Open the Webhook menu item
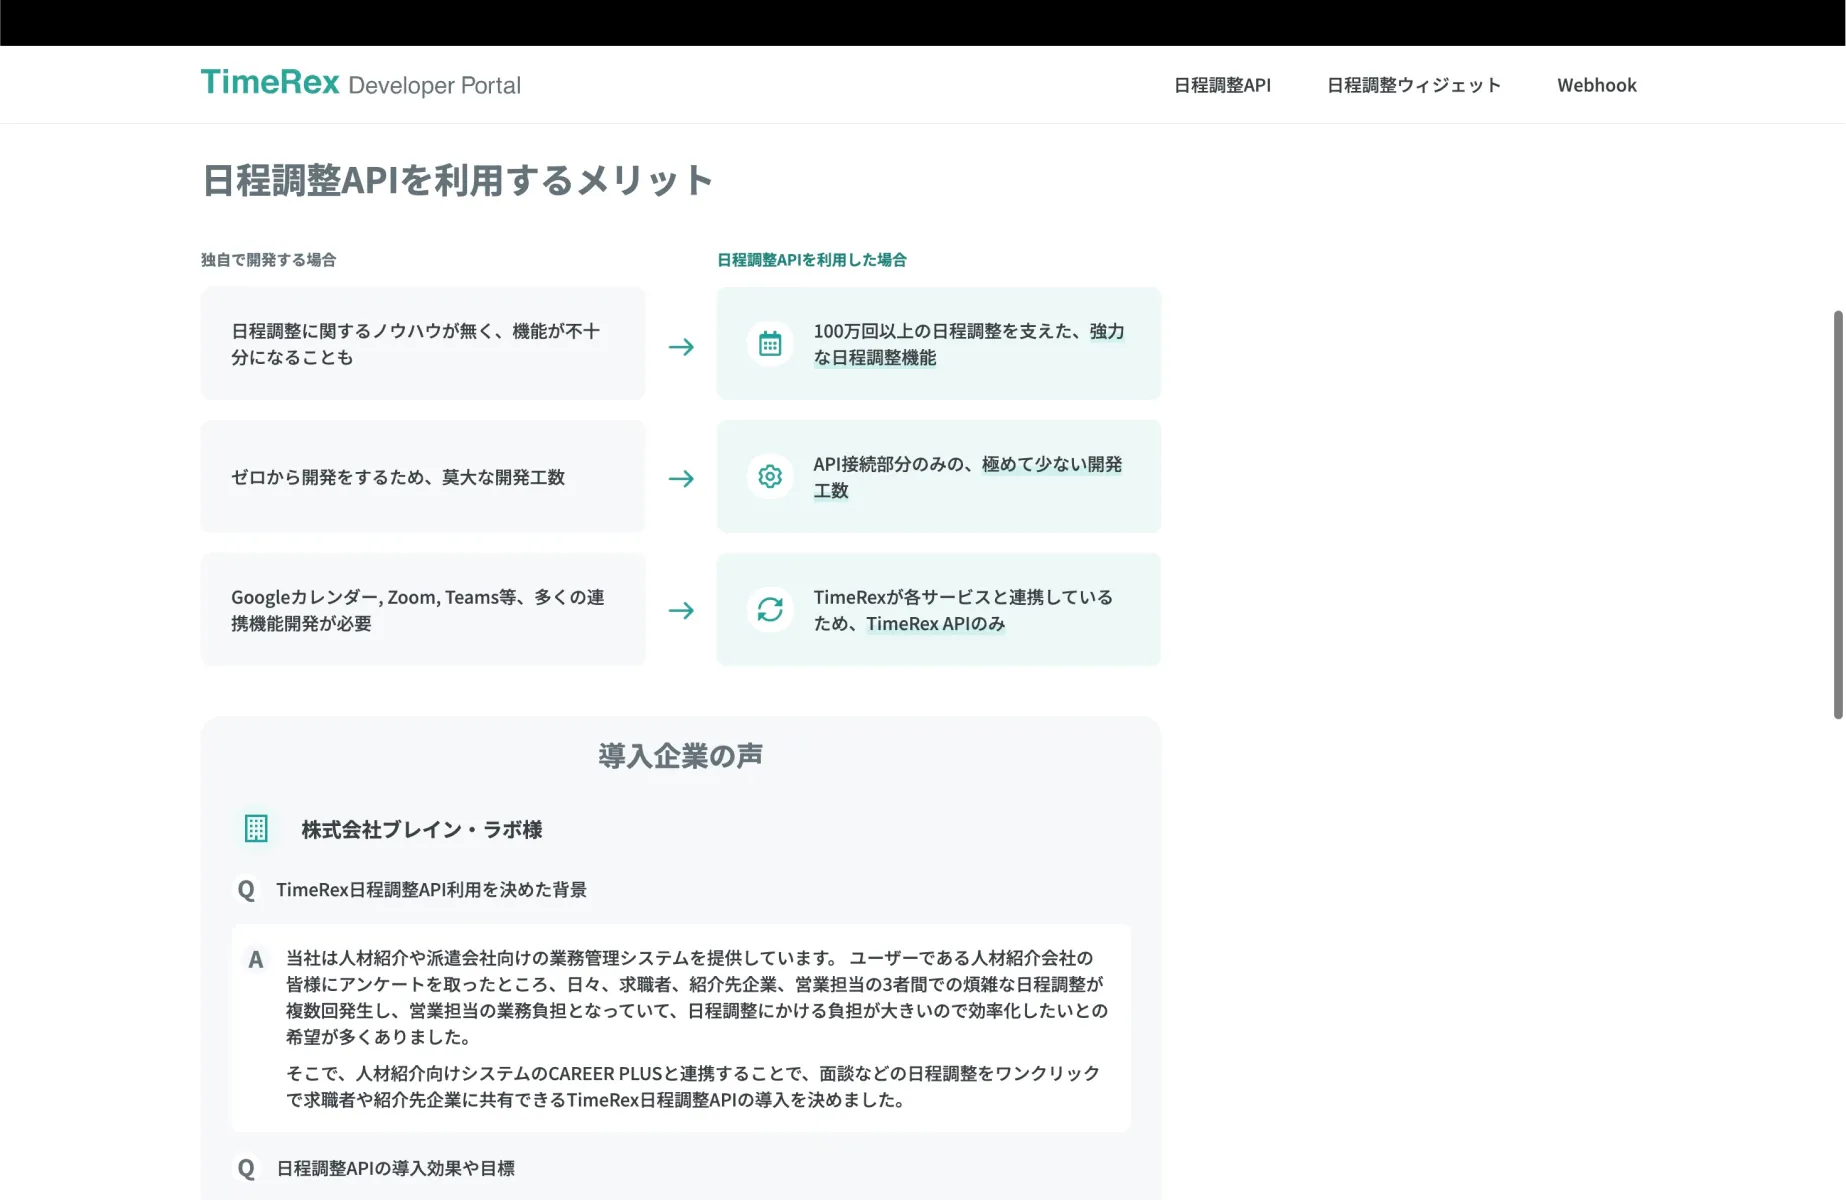 pos(1597,85)
